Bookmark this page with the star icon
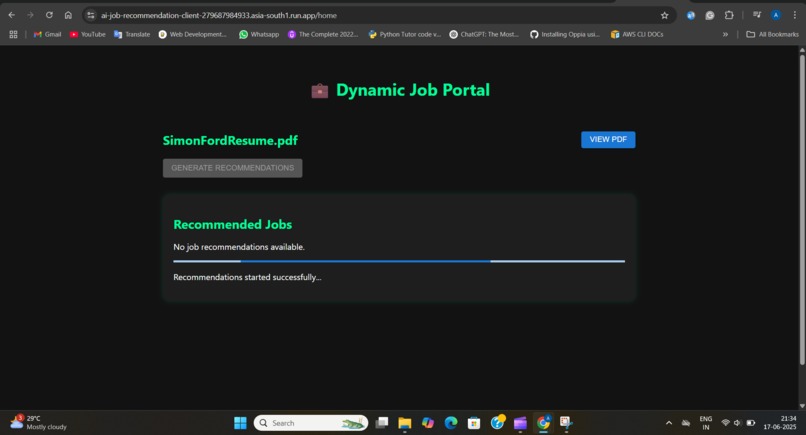 (x=665, y=15)
